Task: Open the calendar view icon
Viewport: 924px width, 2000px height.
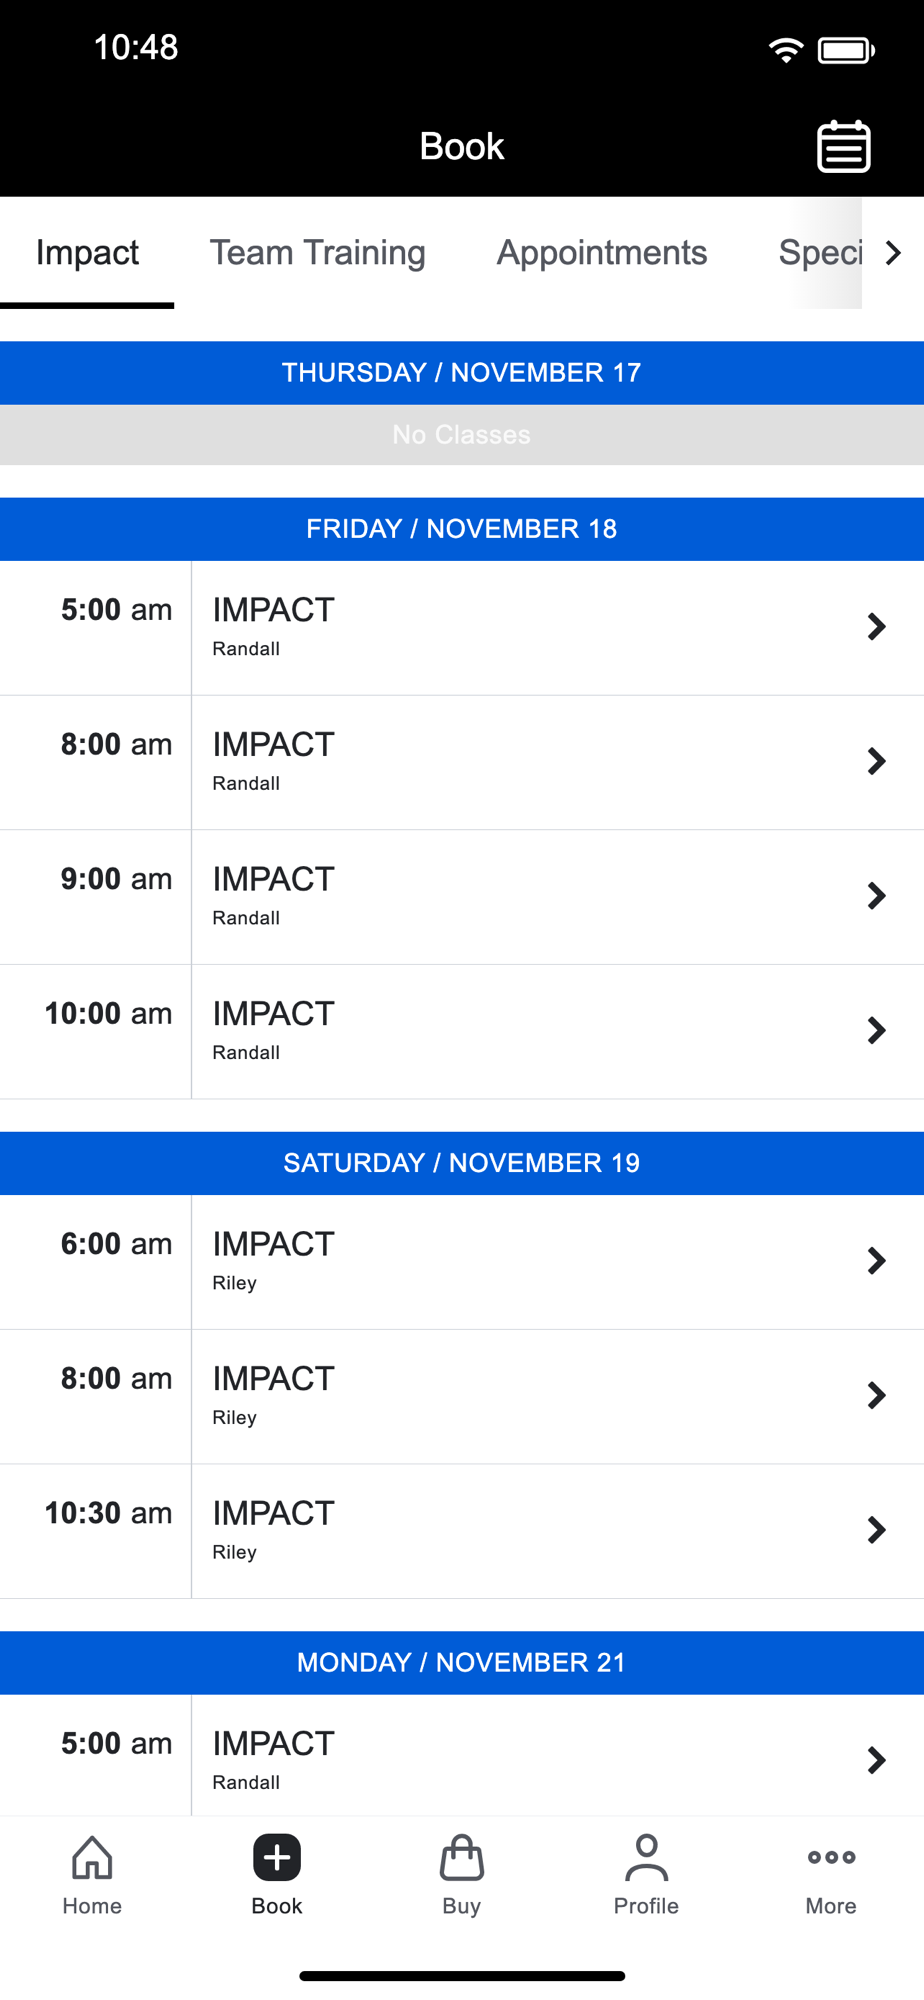Action: click(844, 147)
